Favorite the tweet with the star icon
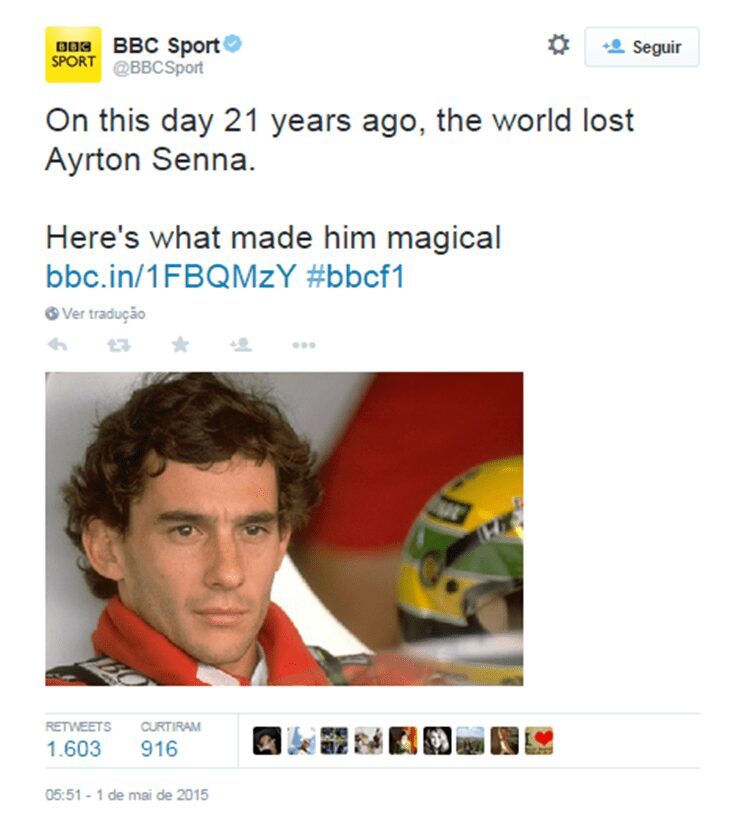The height and width of the screenshot is (822, 739). pos(180,345)
